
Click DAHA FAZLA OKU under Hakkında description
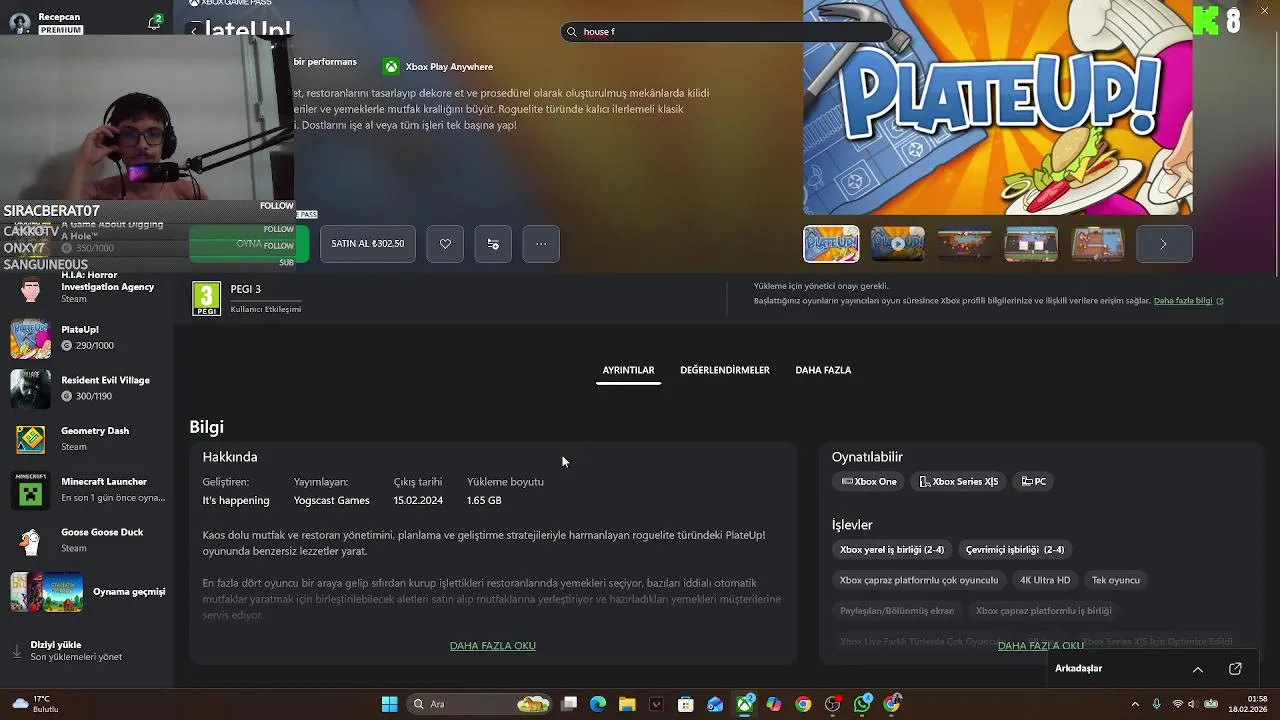click(x=493, y=646)
